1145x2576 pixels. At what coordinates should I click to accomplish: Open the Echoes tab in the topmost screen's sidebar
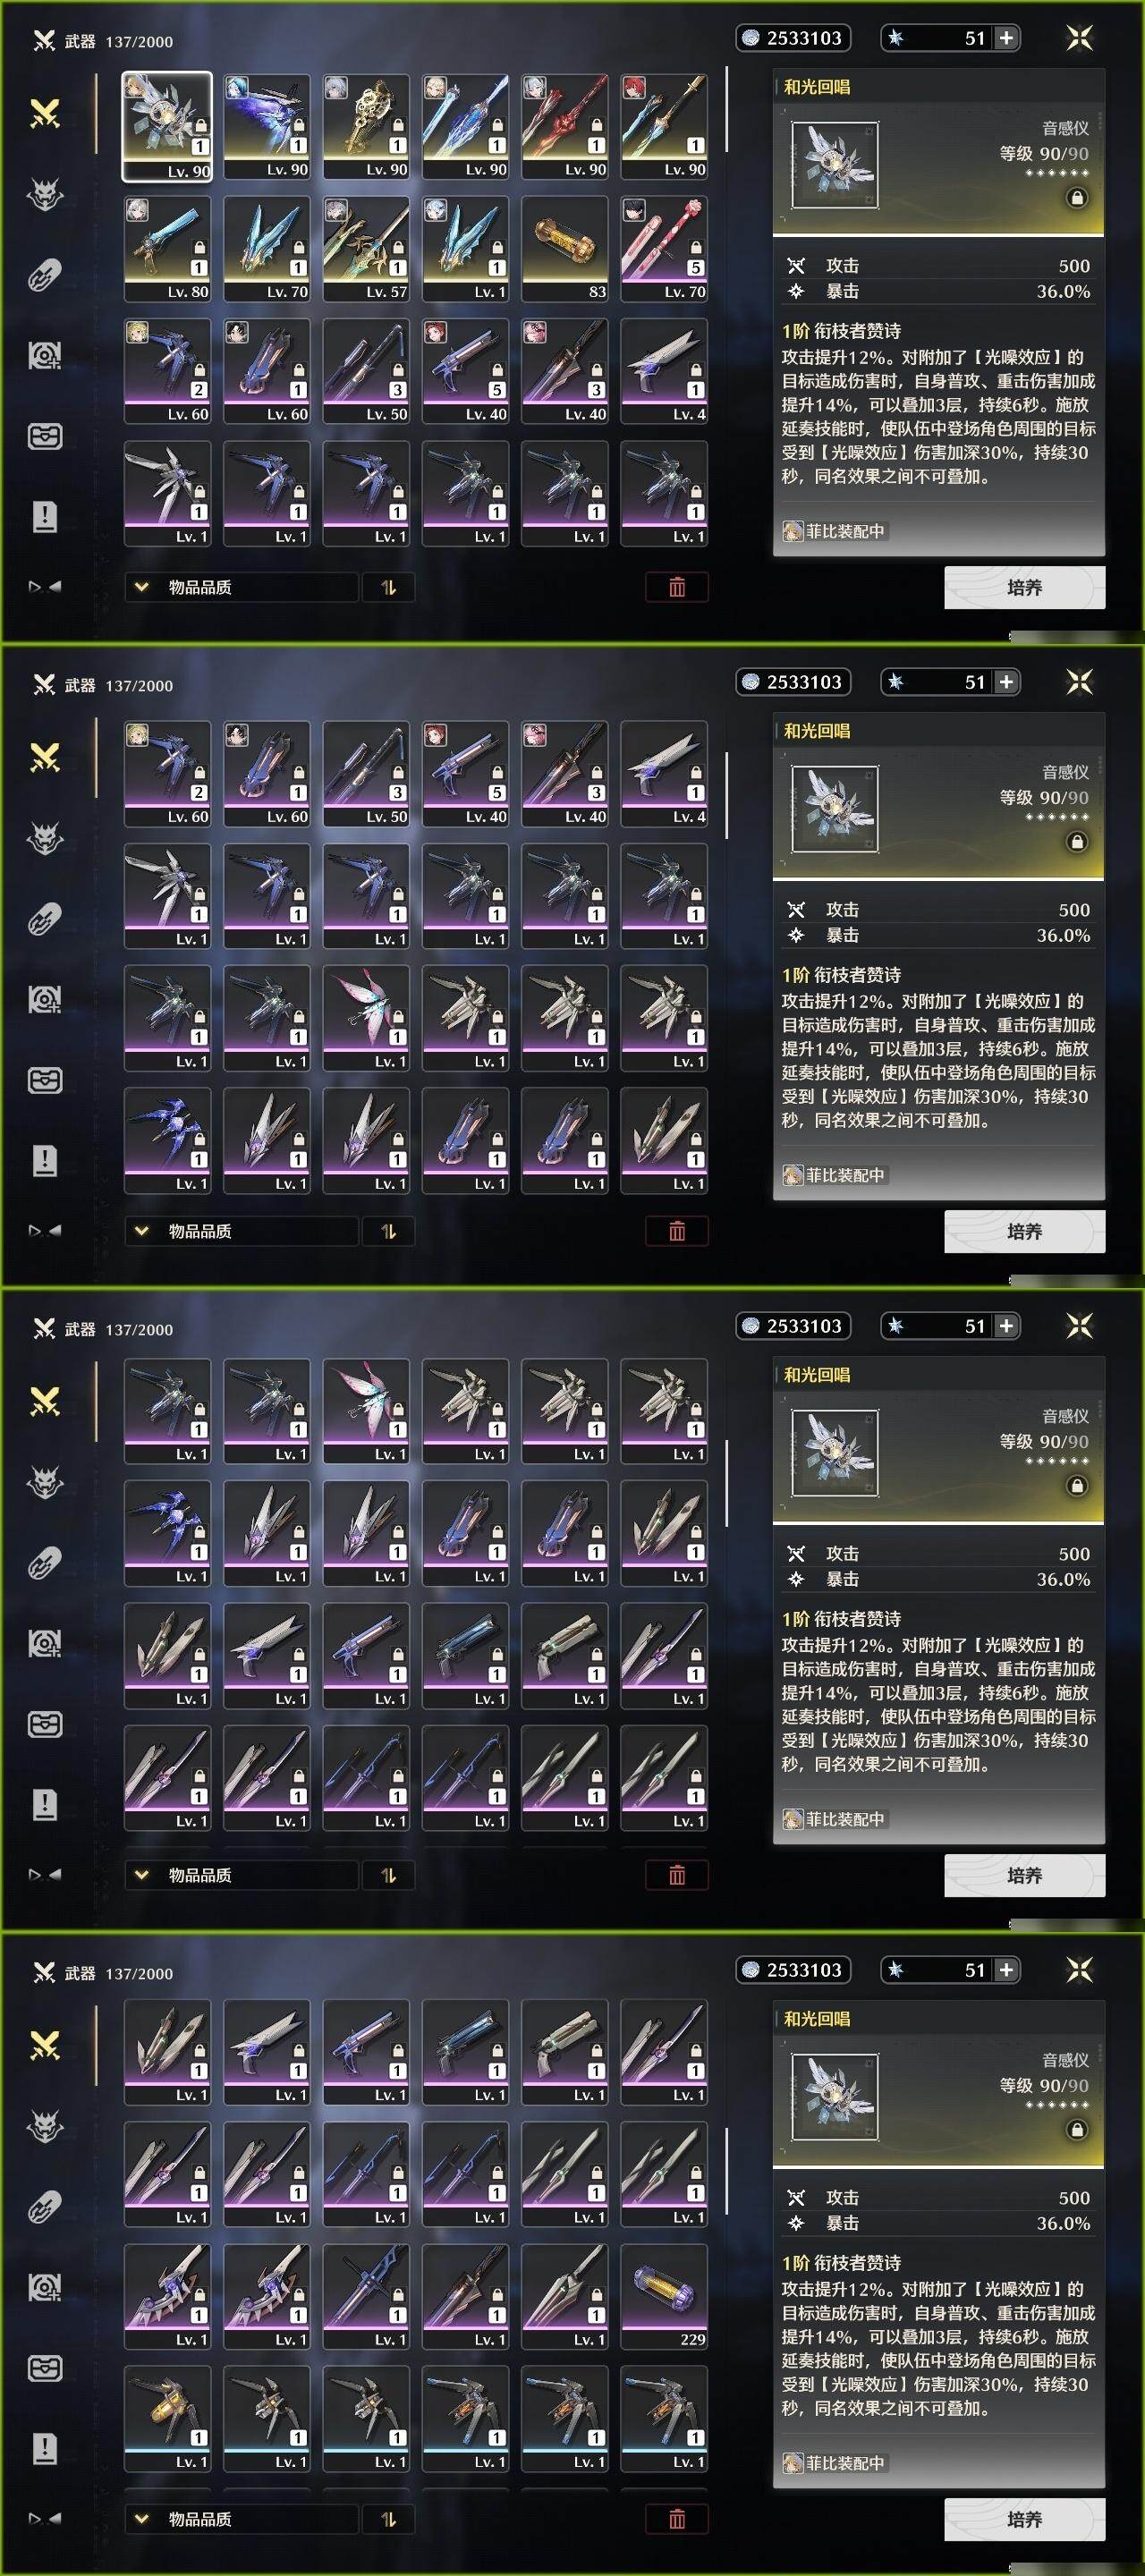45,195
